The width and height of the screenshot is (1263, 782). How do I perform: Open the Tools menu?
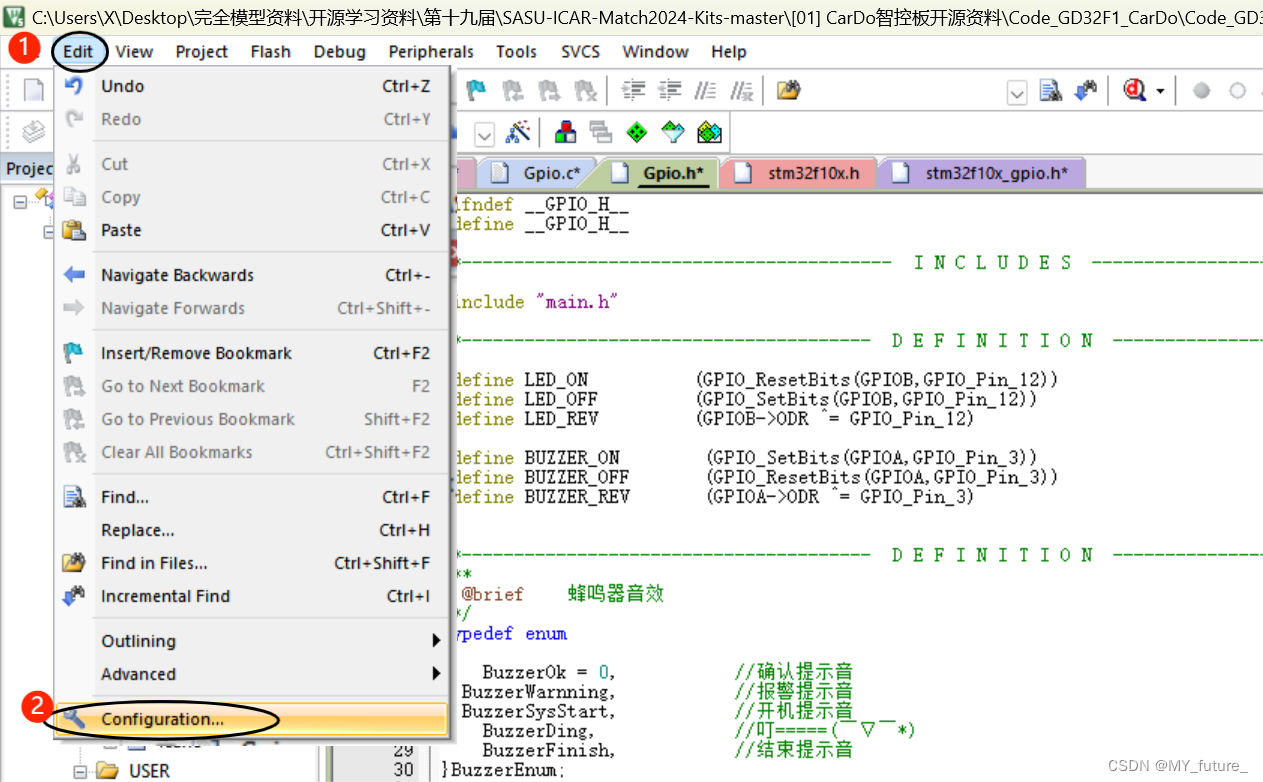pyautogui.click(x=516, y=52)
